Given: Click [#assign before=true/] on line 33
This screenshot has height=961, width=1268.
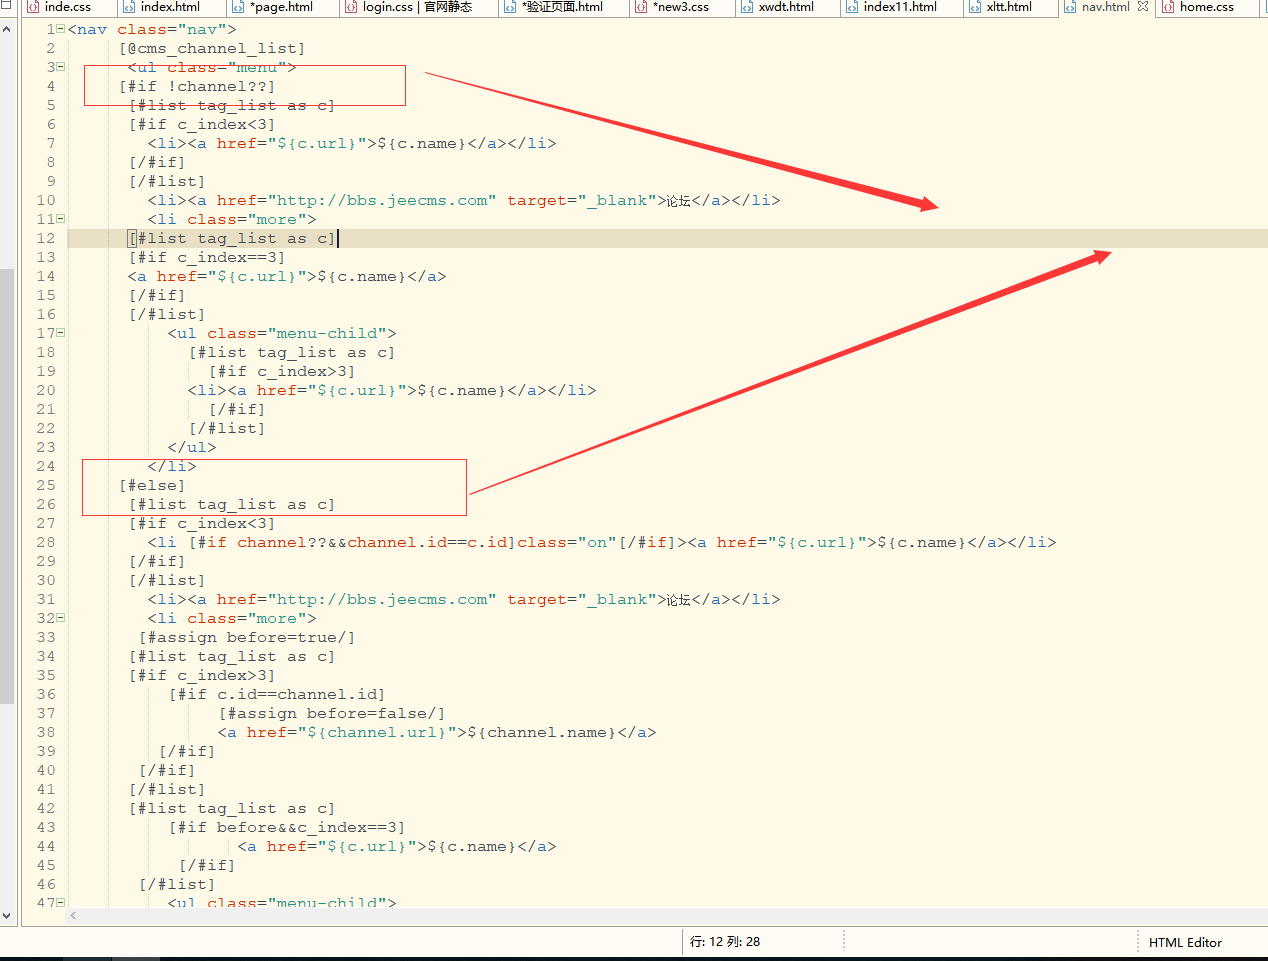Looking at the screenshot, I should (247, 637).
